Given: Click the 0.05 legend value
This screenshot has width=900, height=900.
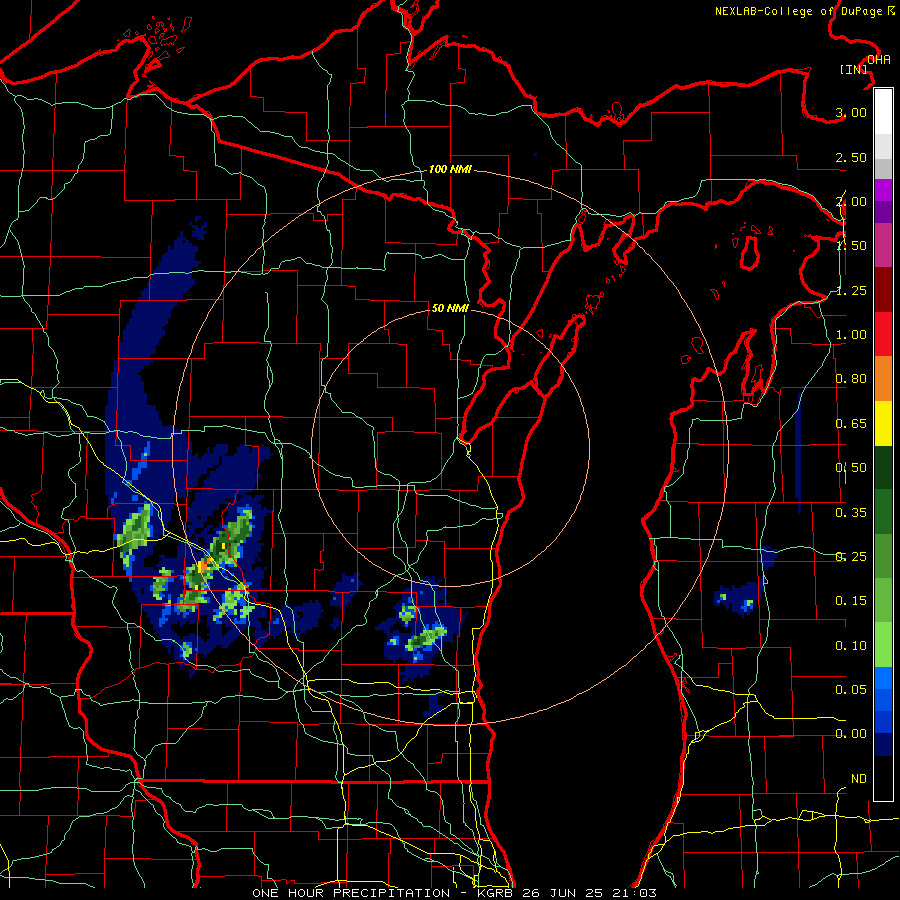Looking at the screenshot, I should [851, 690].
